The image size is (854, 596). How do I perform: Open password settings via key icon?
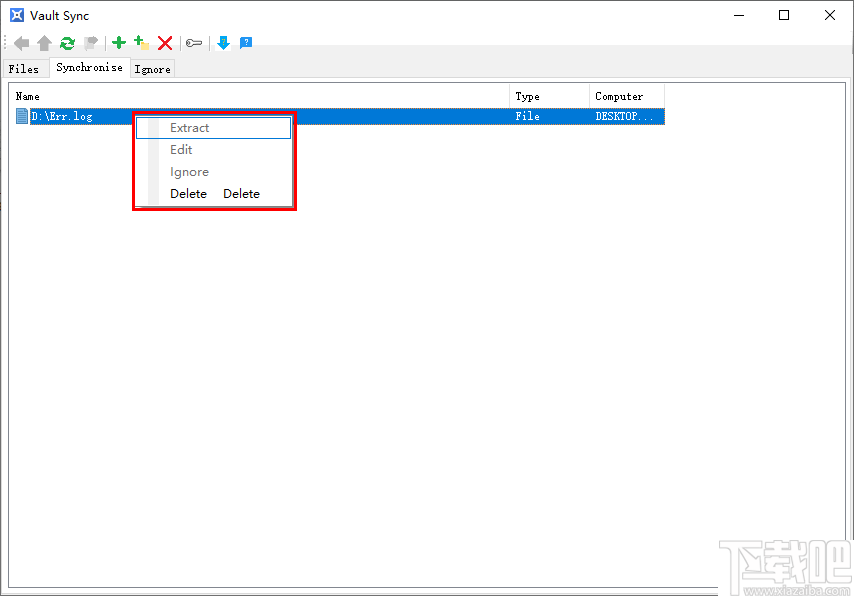tap(194, 43)
